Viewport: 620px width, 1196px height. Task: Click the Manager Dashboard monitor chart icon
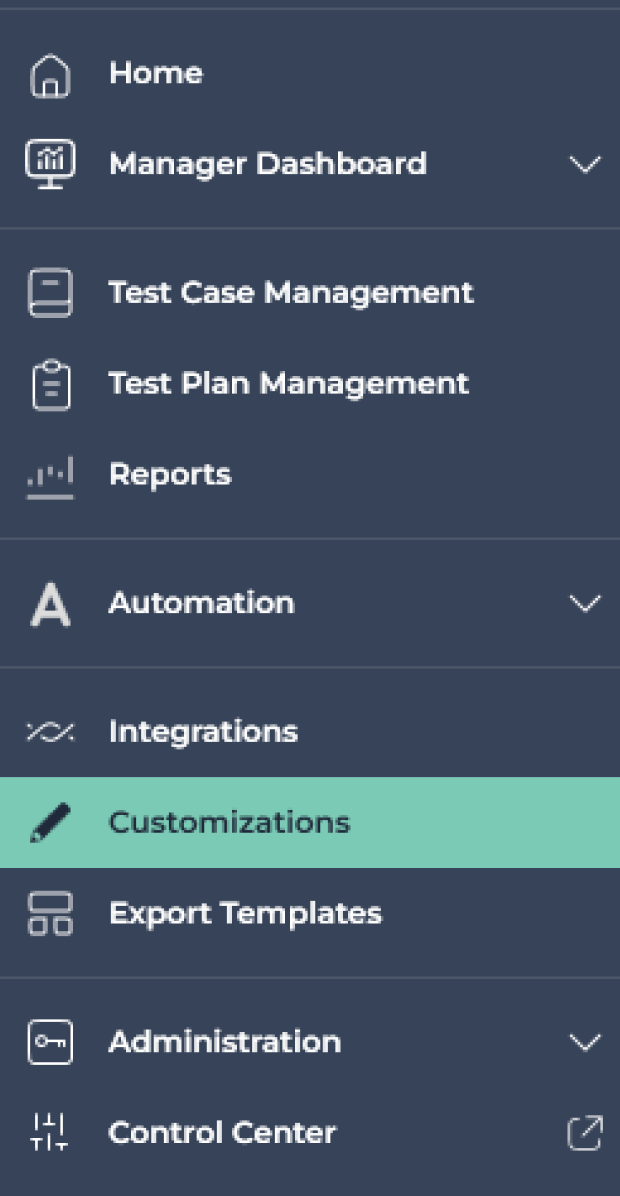pos(50,162)
